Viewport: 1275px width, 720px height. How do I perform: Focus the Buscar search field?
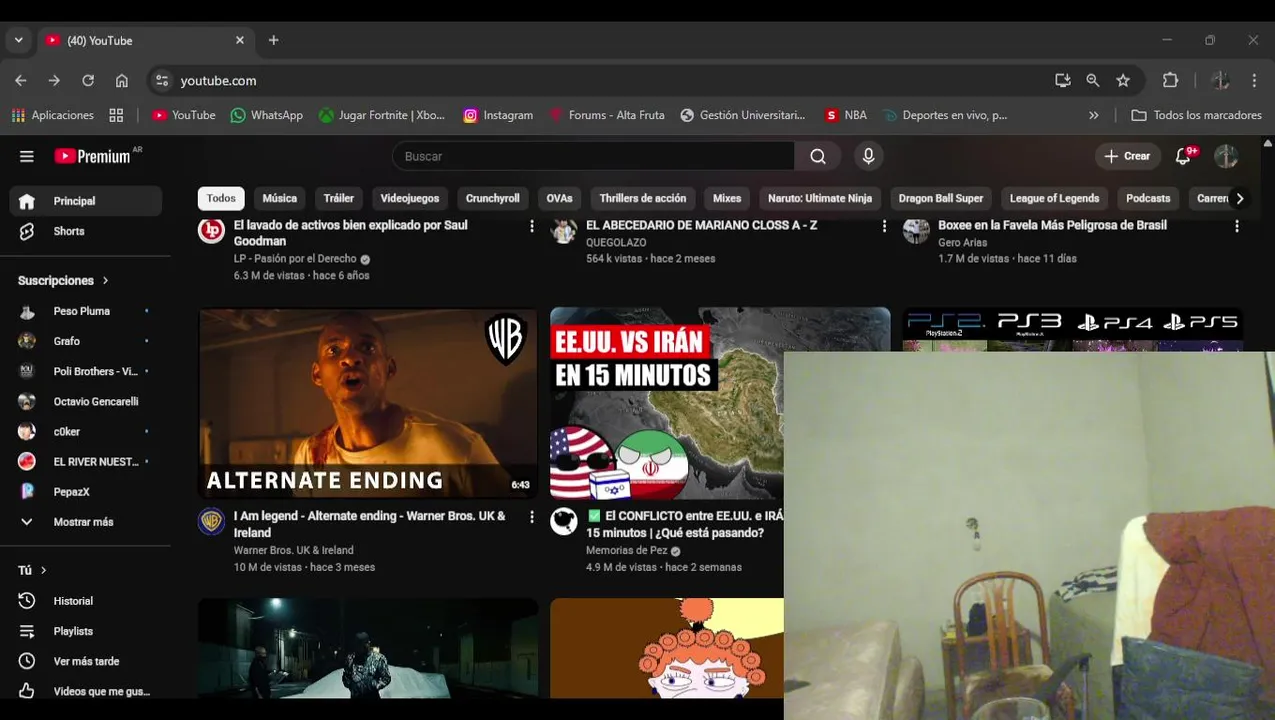pyautogui.click(x=593, y=156)
